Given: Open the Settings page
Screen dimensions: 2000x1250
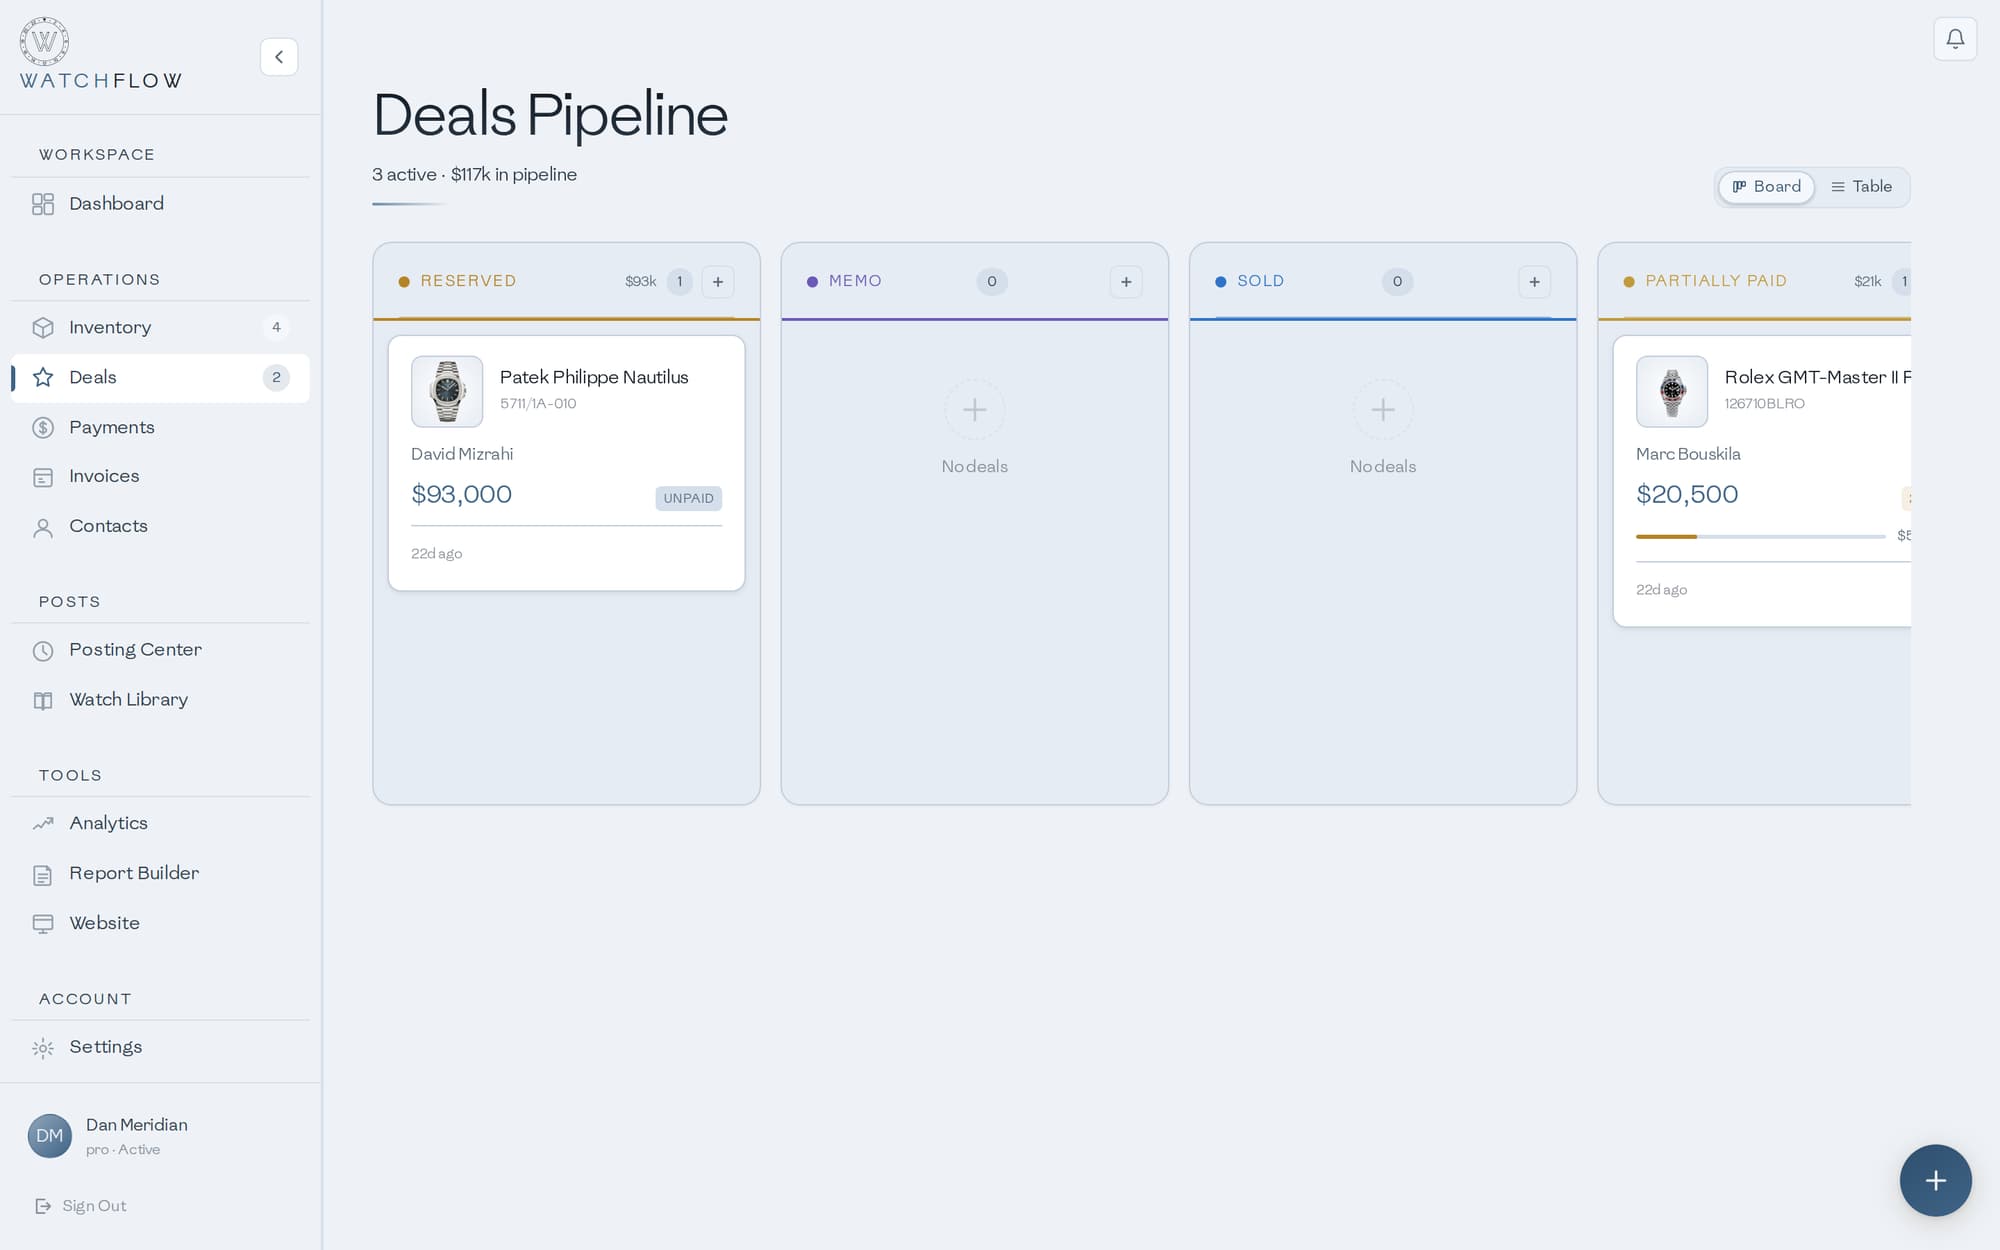Looking at the screenshot, I should 160,1048.
